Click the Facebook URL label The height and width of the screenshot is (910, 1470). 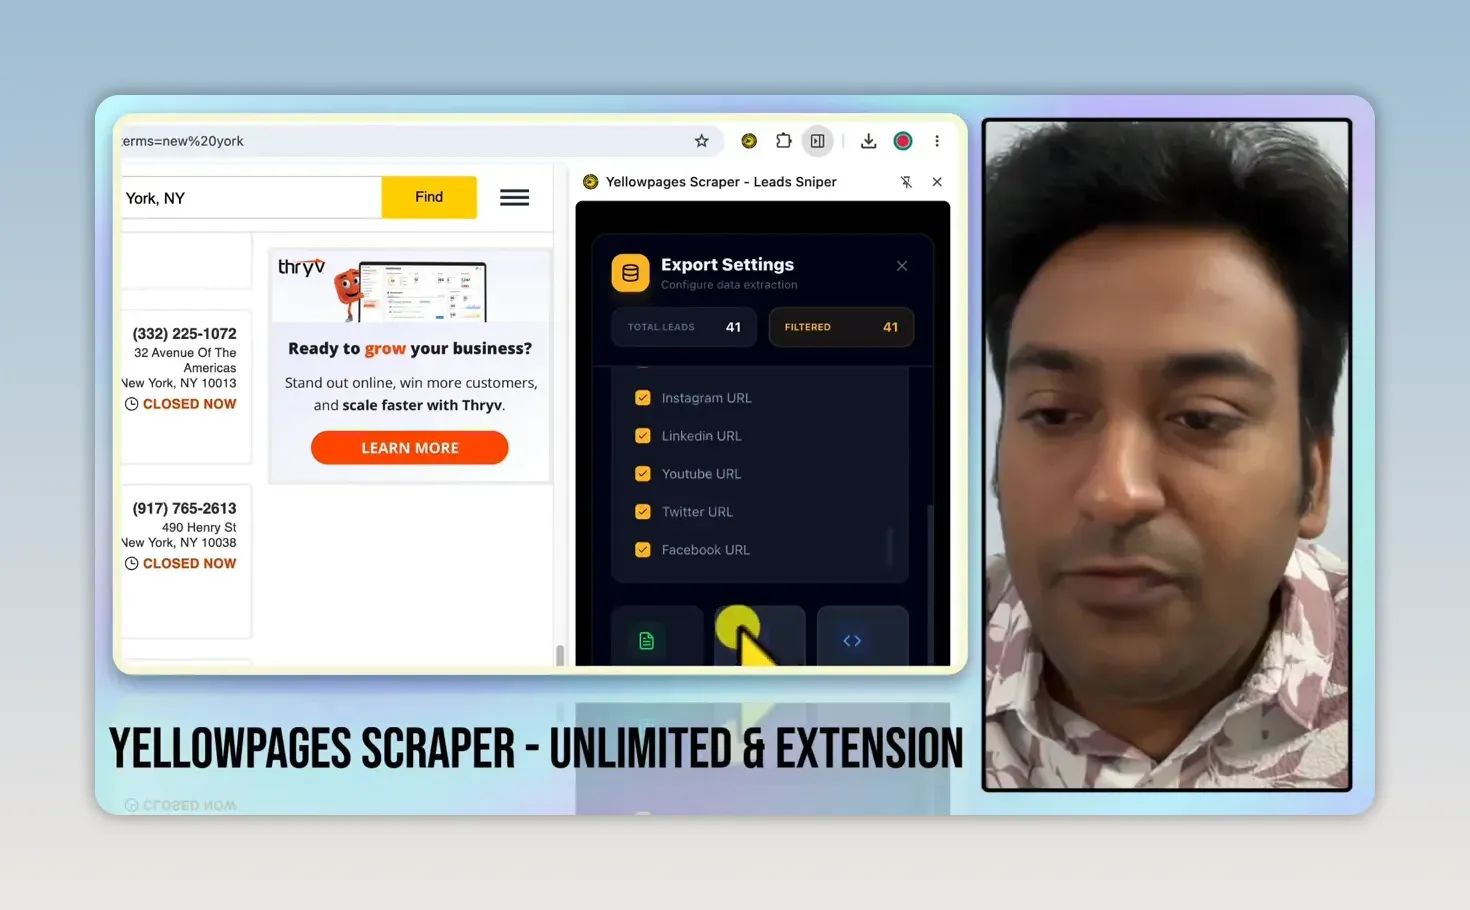(x=705, y=550)
